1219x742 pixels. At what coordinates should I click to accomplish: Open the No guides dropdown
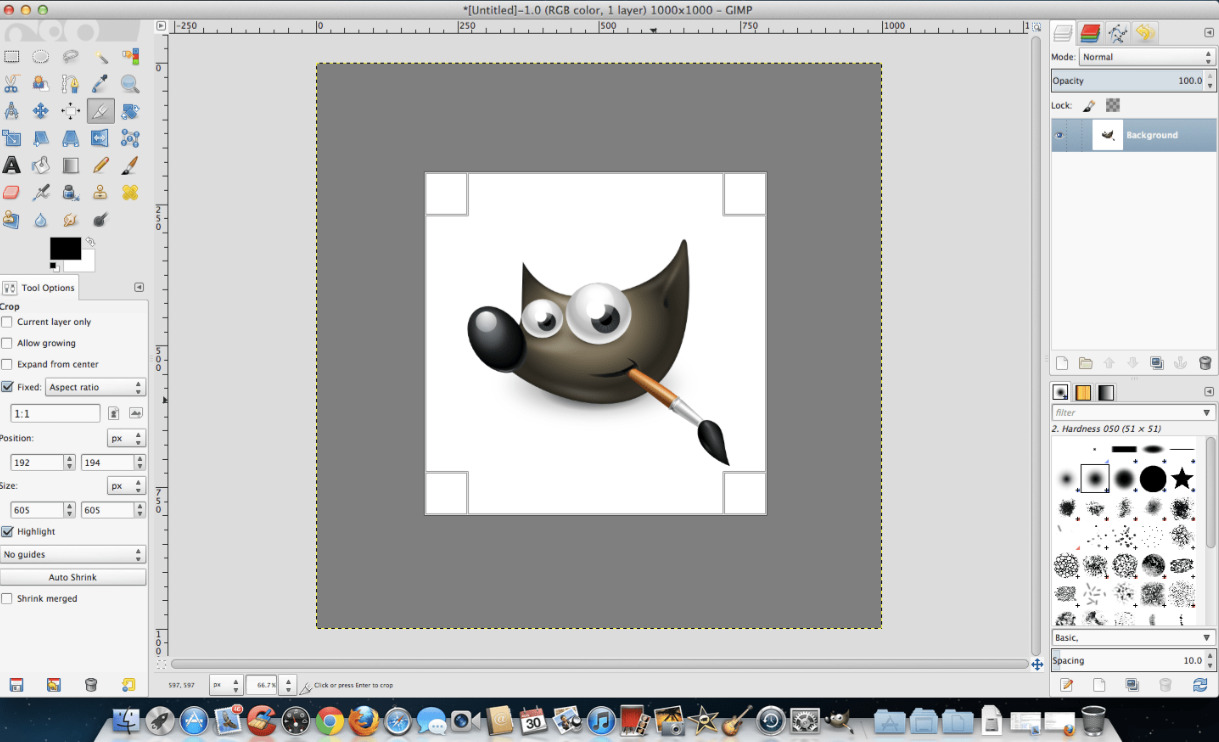73,554
